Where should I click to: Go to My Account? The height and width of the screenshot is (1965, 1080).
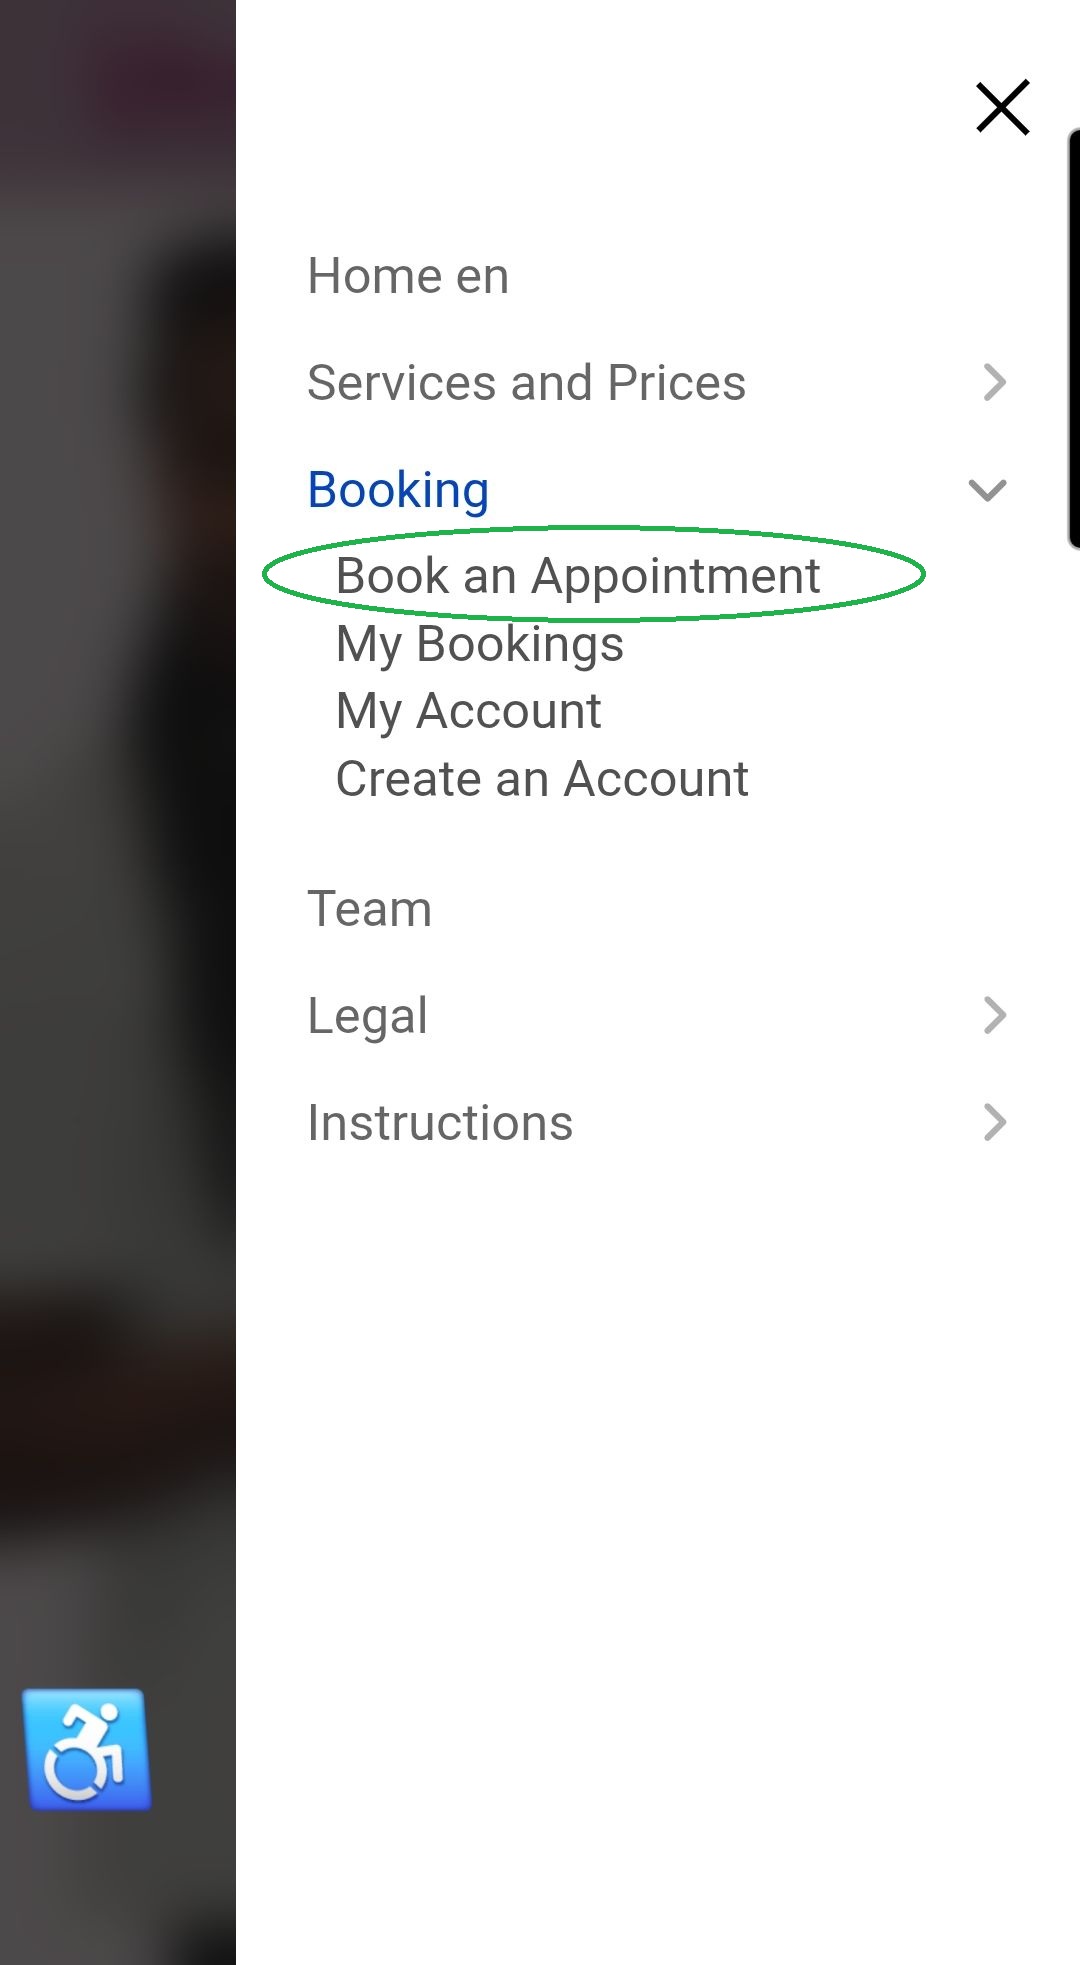pyautogui.click(x=468, y=712)
